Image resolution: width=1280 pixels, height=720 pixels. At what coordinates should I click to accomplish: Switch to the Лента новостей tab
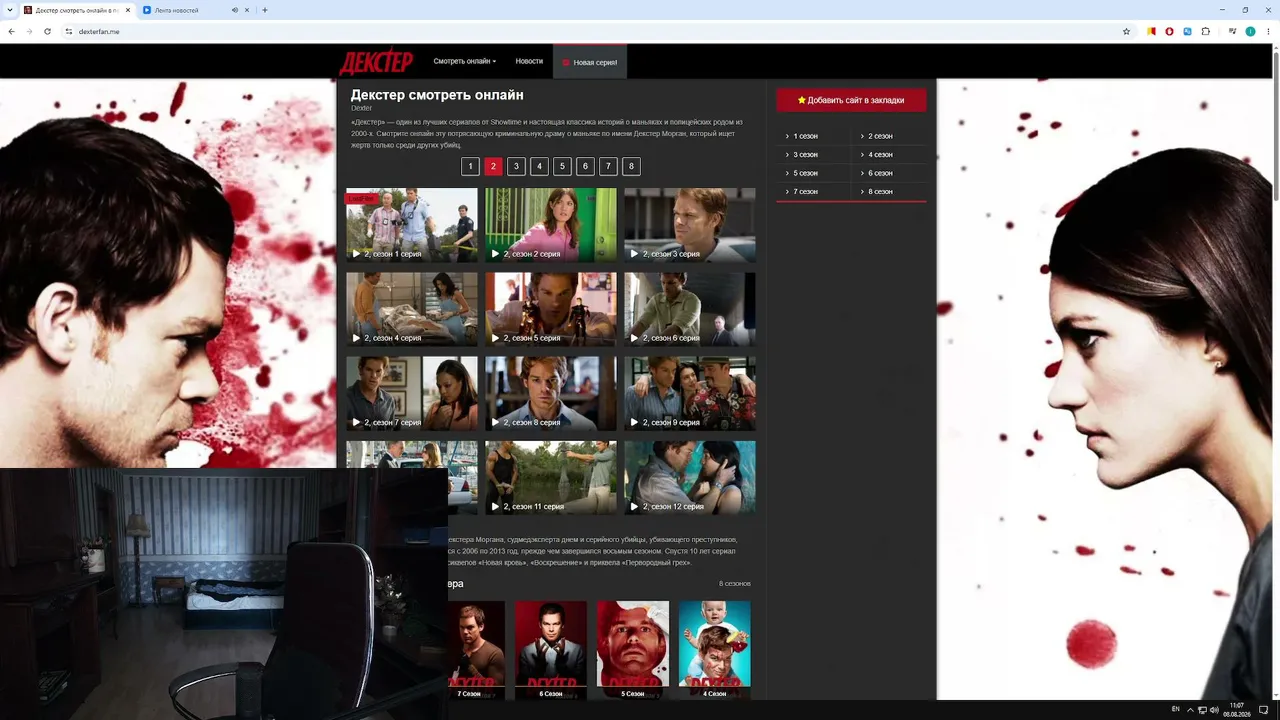coord(197,10)
